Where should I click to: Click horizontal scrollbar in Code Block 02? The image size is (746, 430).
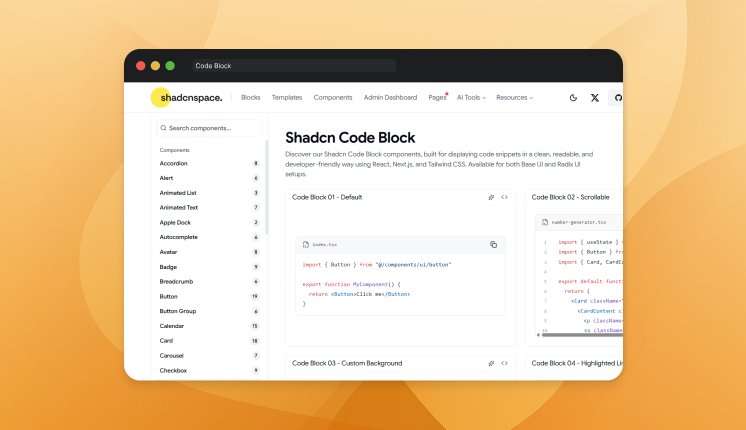click(x=582, y=335)
